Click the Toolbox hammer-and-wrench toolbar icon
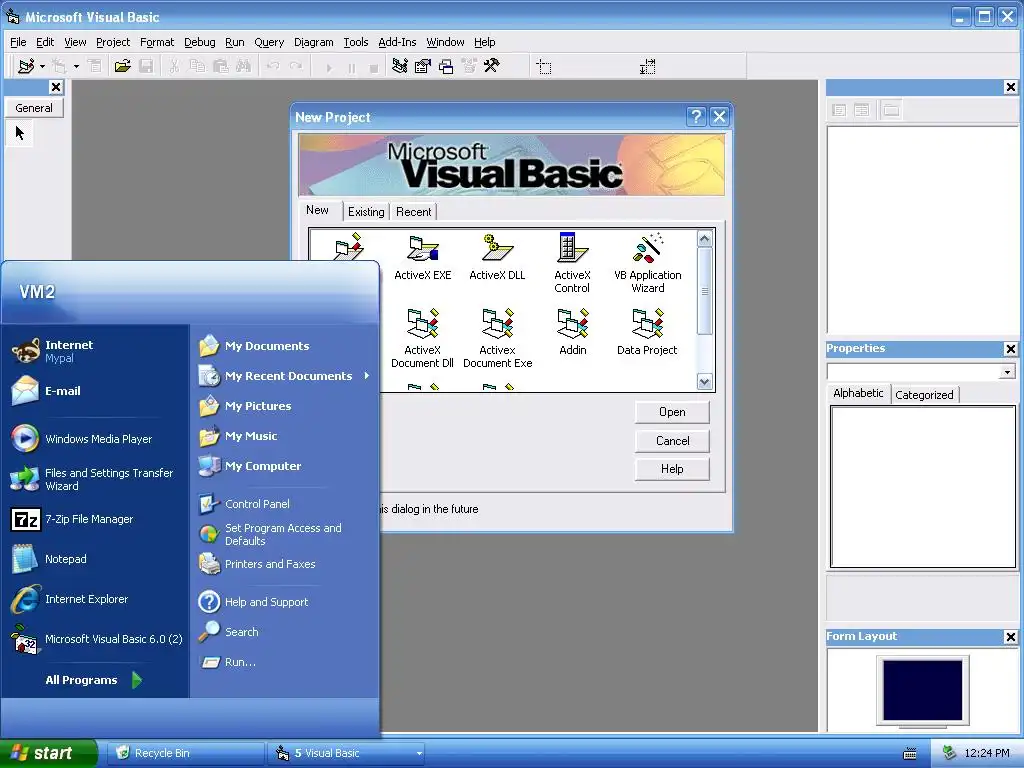 pyautogui.click(x=492, y=66)
